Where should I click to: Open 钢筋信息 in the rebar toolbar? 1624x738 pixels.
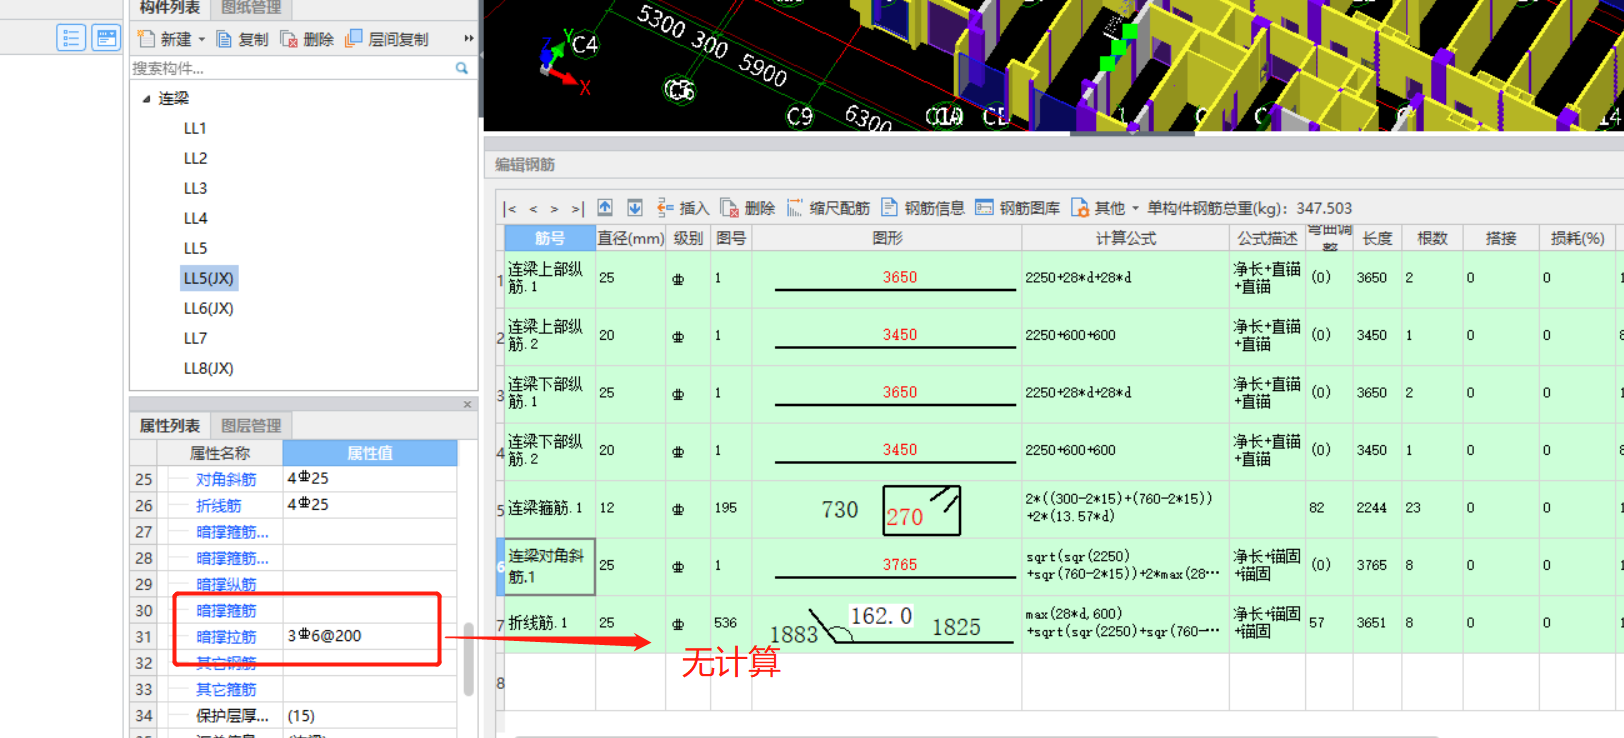923,208
